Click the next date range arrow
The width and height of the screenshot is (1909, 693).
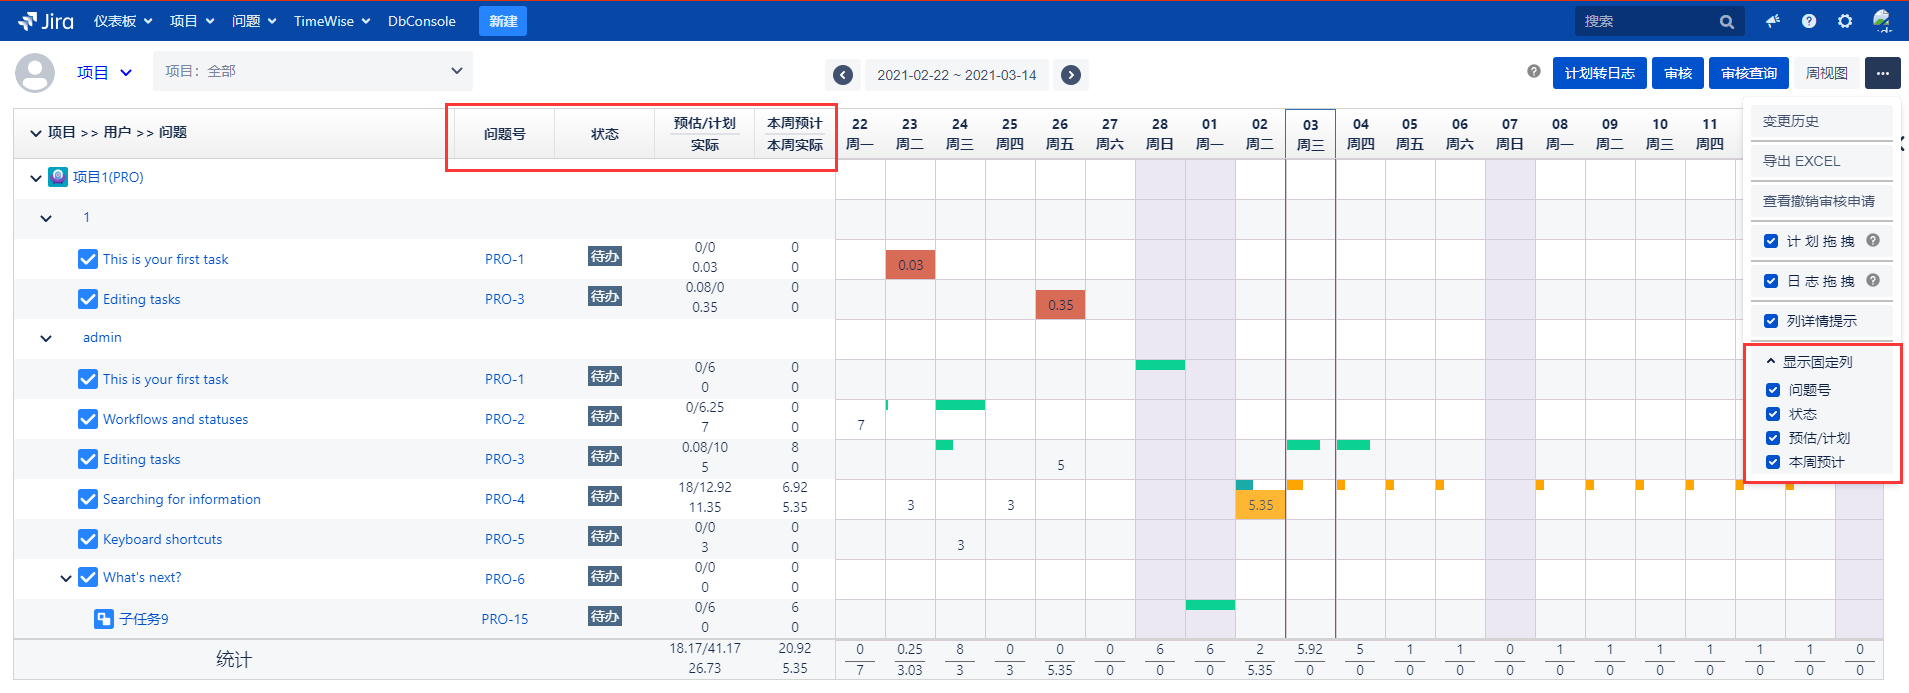click(x=1070, y=75)
